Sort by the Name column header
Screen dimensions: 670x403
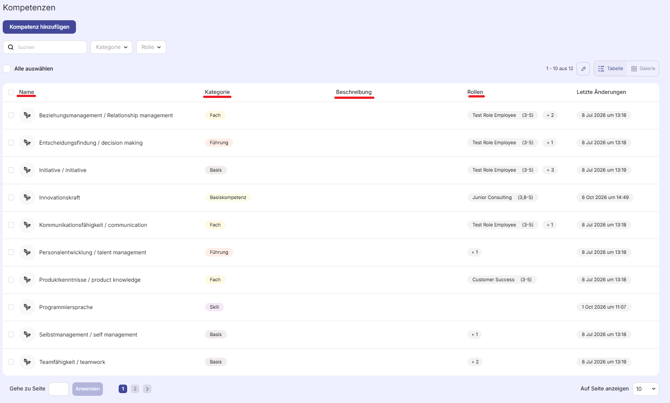(26, 92)
